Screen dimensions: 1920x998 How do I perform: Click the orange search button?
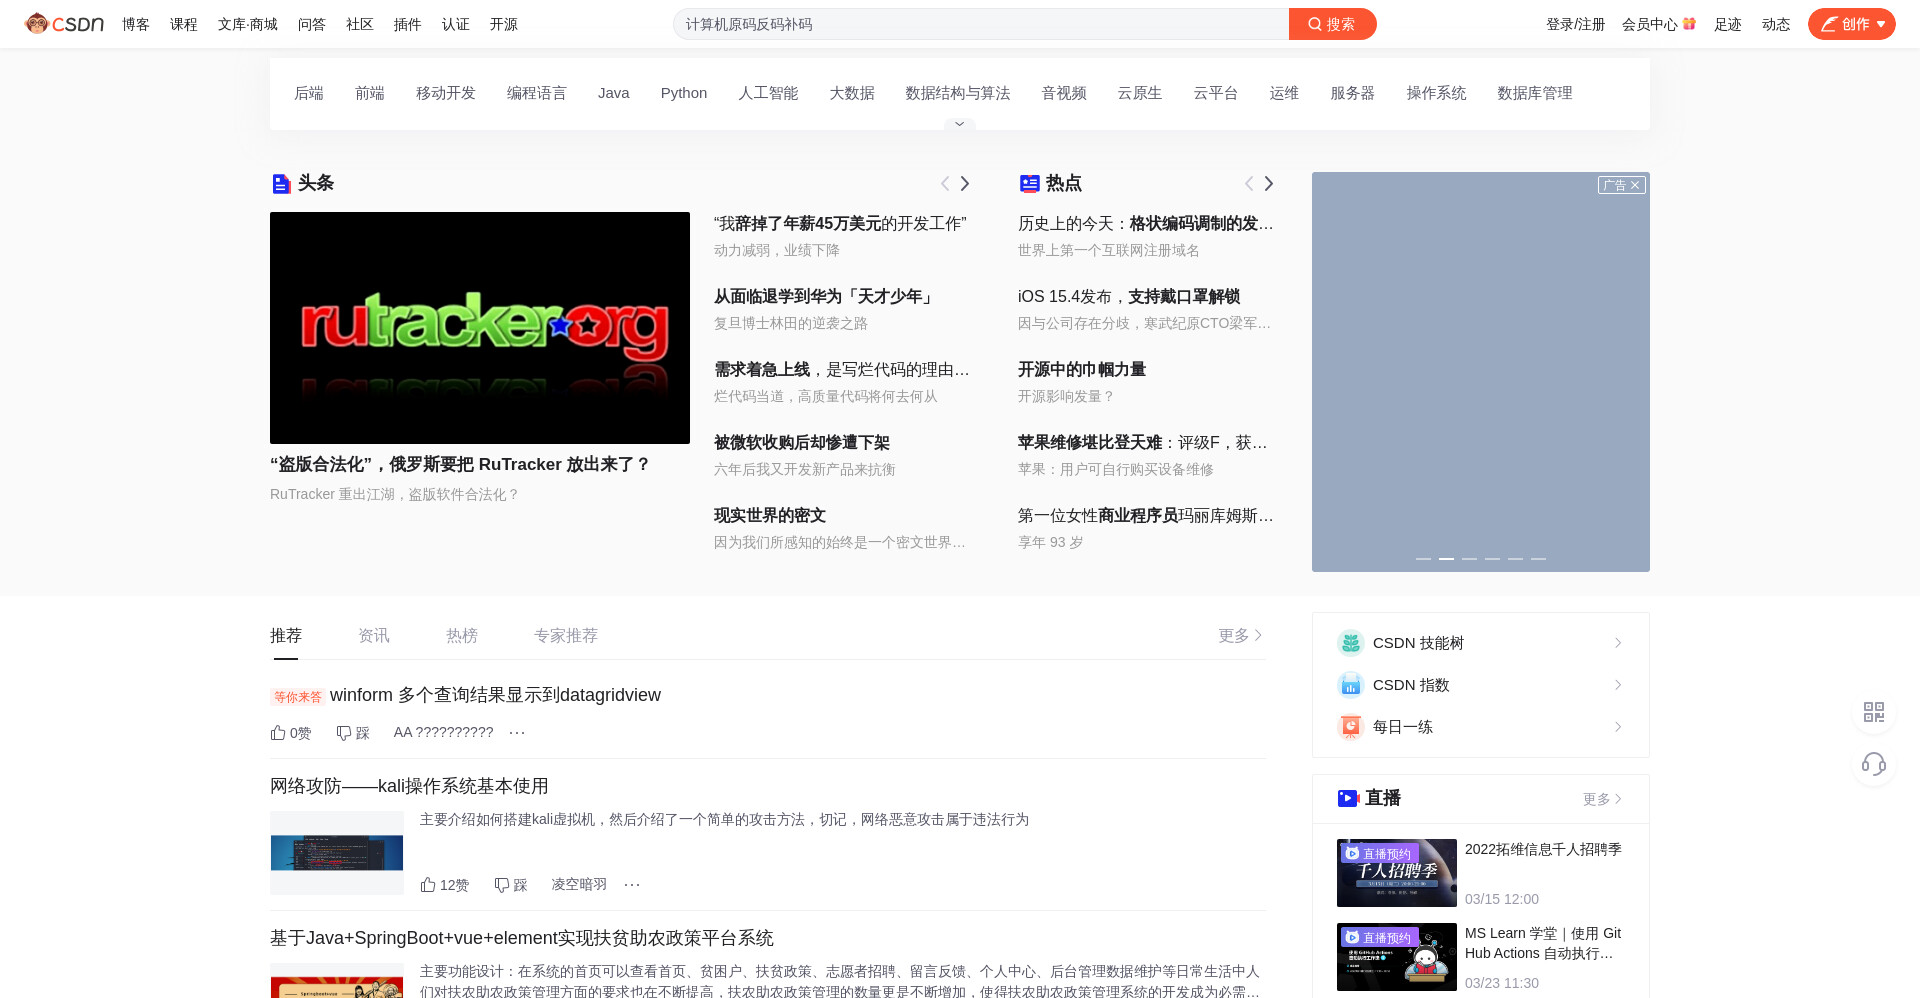pos(1332,24)
